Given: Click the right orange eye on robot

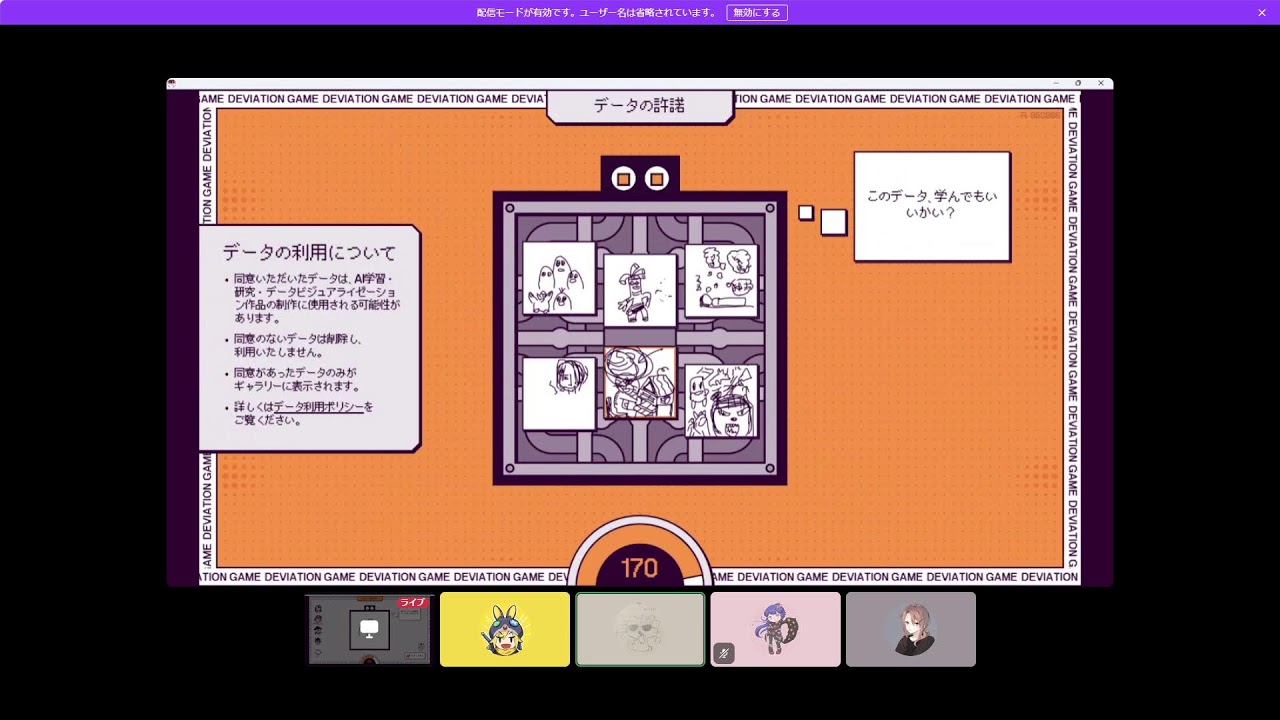Looking at the screenshot, I should pyautogui.click(x=657, y=179).
